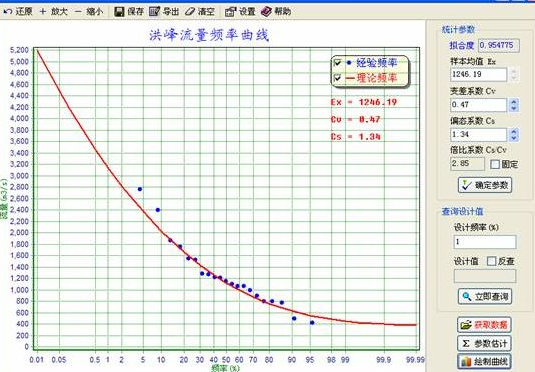
Task: Toggle the 理论频率 legend checkbox
Action: point(337,78)
